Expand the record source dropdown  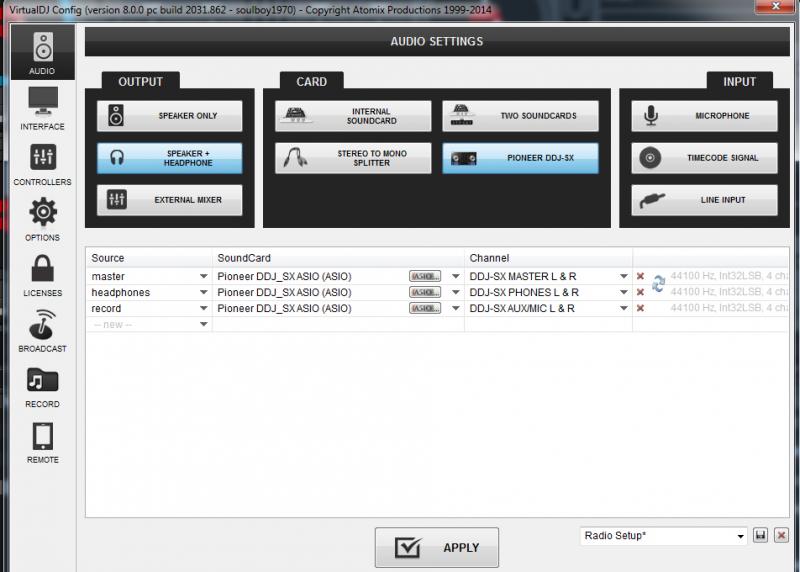[x=204, y=308]
